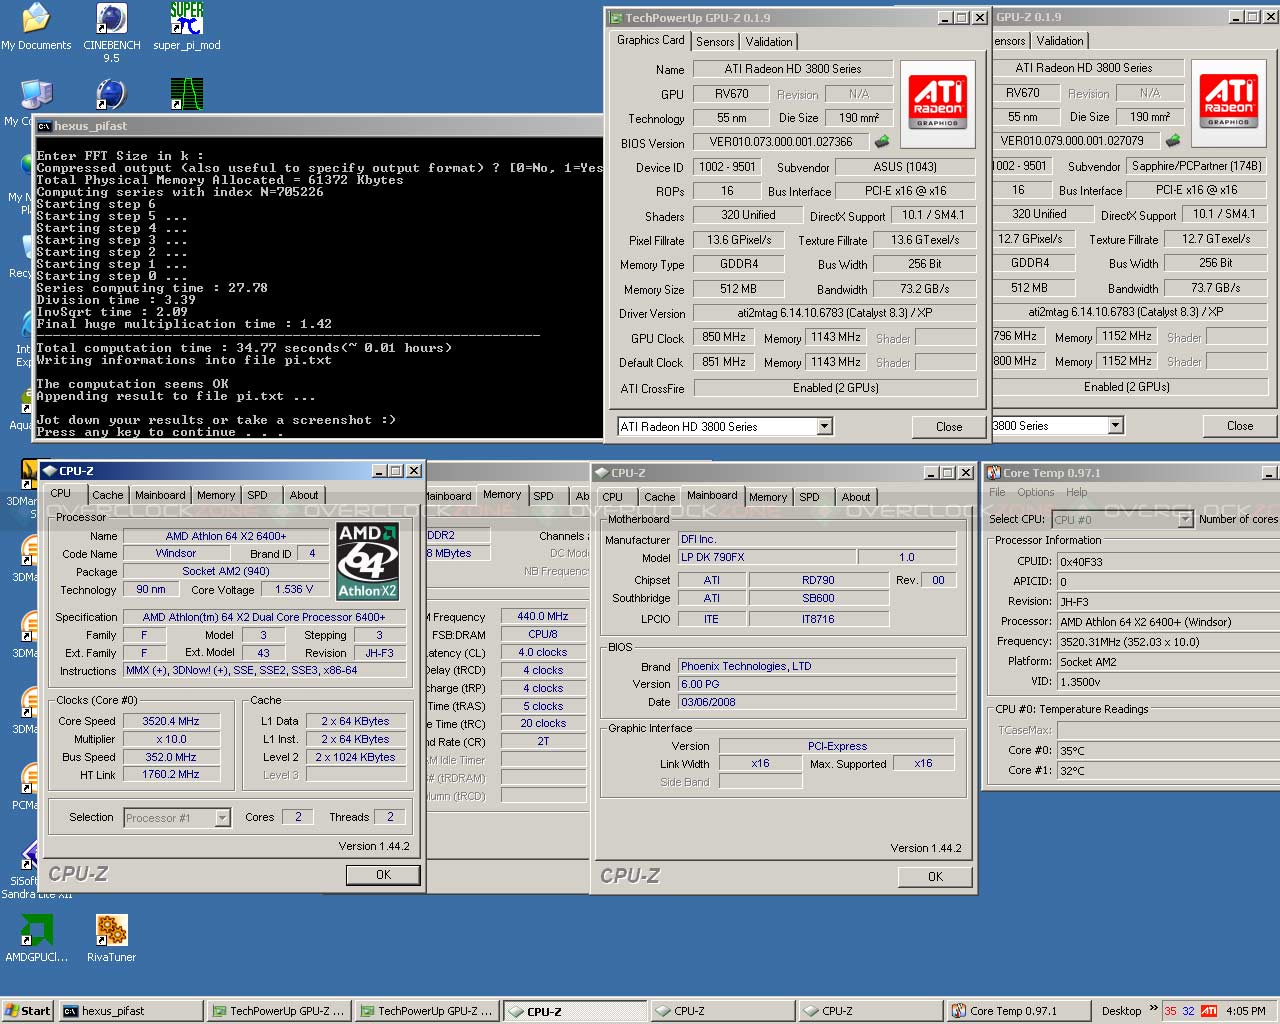This screenshot has height=1024, width=1280.
Task: Click Model LP DK 790FX field in CPU-Z
Action: (767, 558)
